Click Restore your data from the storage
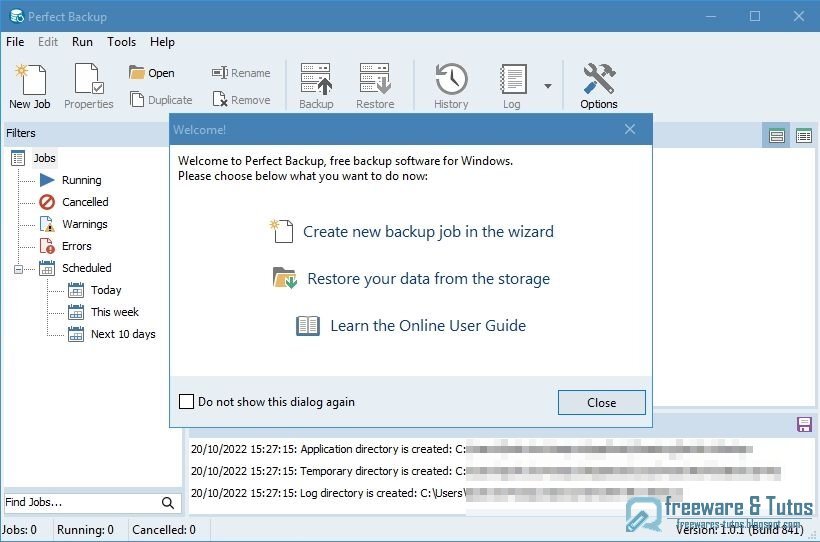Image resolution: width=820 pixels, height=542 pixels. (428, 279)
